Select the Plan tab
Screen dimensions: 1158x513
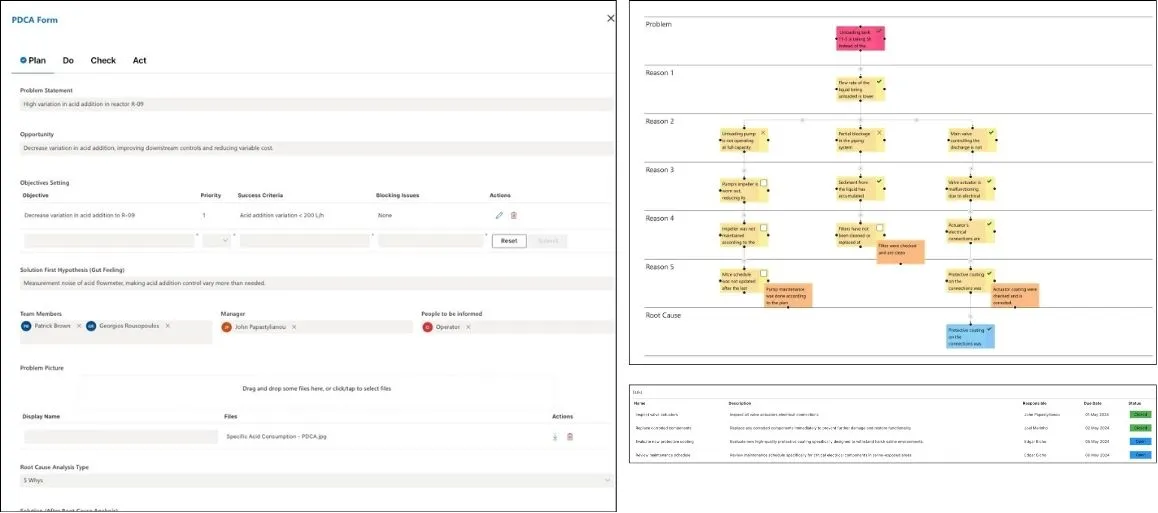point(33,61)
